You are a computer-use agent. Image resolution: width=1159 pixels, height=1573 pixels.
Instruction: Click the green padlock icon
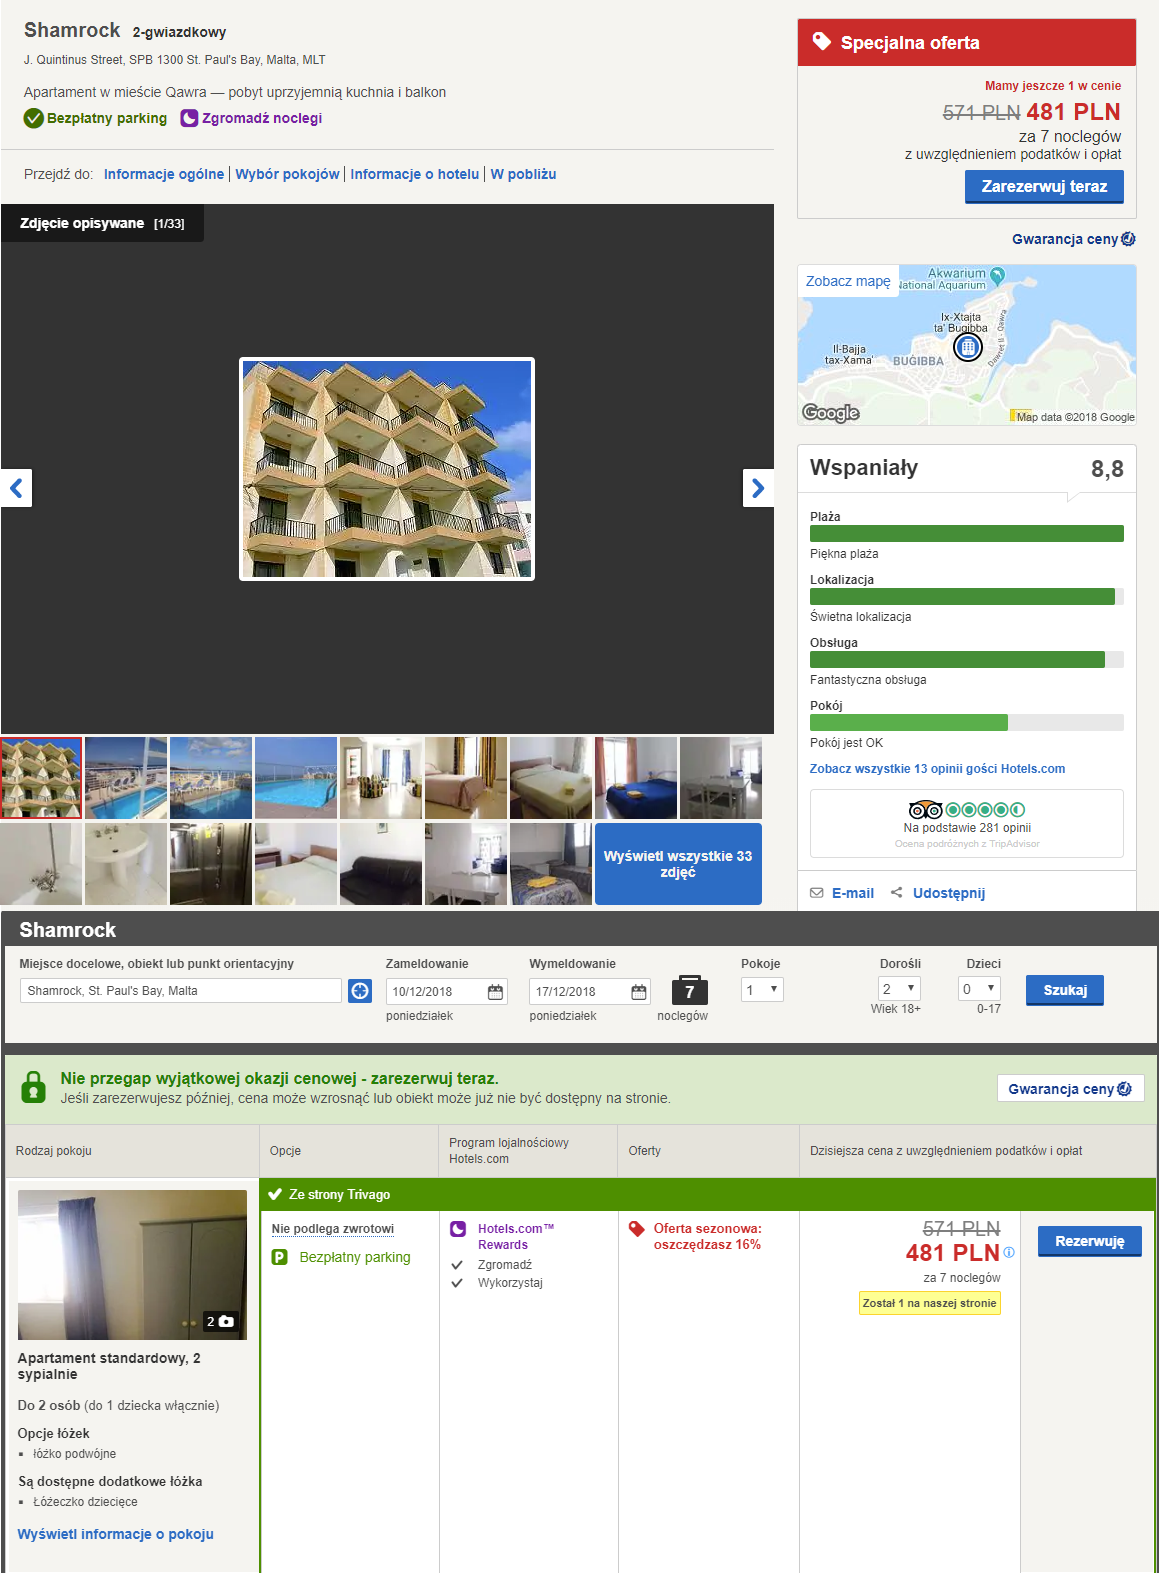tap(33, 1087)
